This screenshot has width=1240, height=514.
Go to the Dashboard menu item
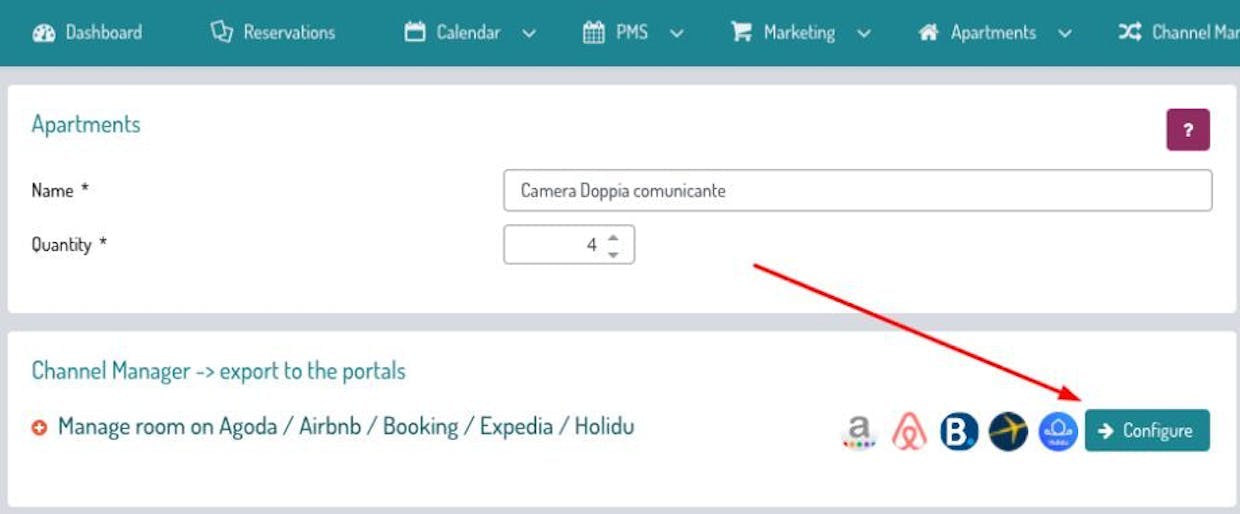103,33
